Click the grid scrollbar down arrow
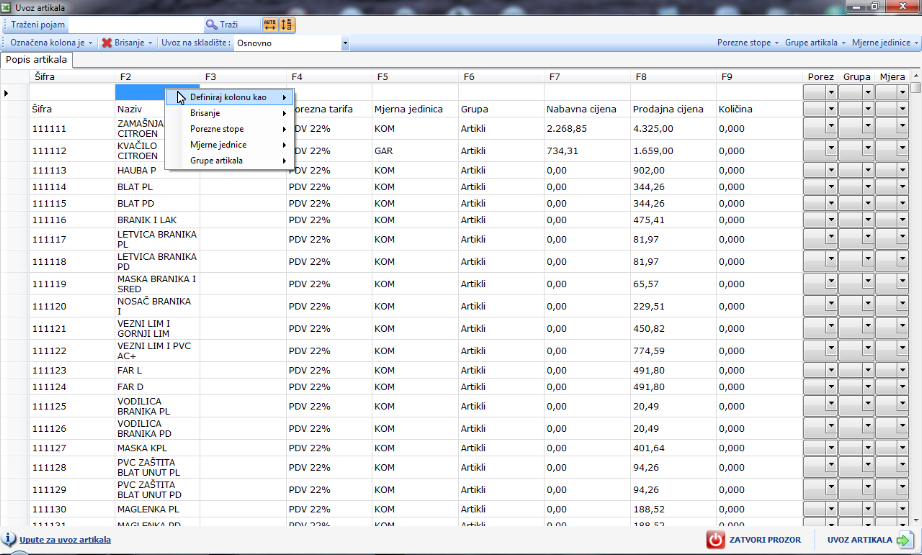Screen dimensions: 922x555 (916, 520)
